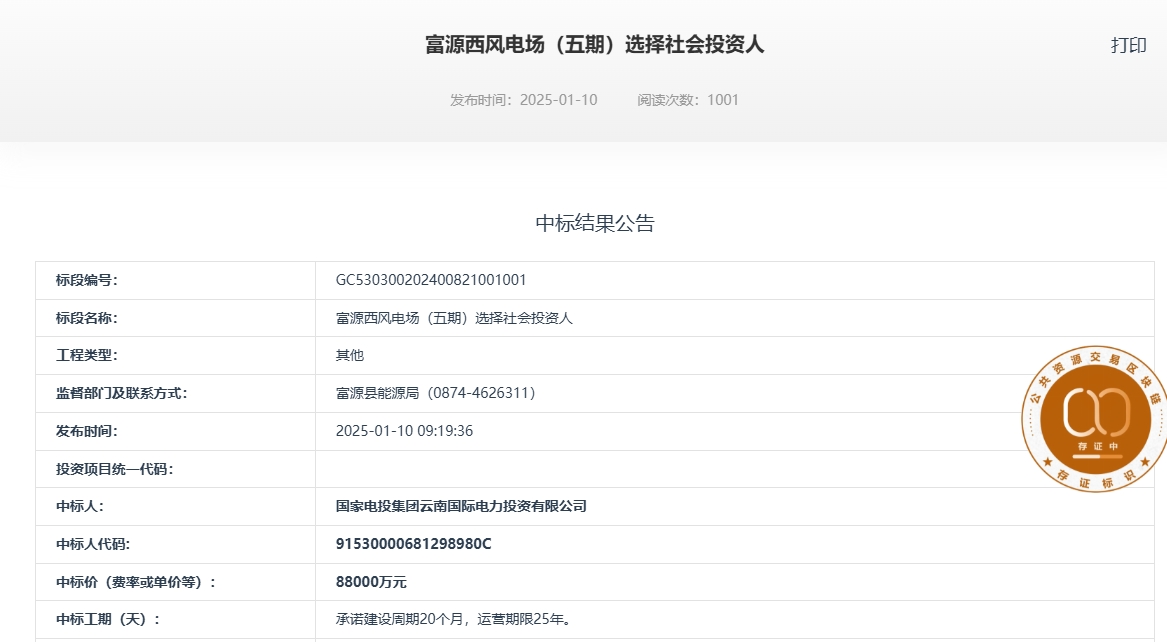Select the 其他 project type value
This screenshot has height=642, width=1167.
350,356
